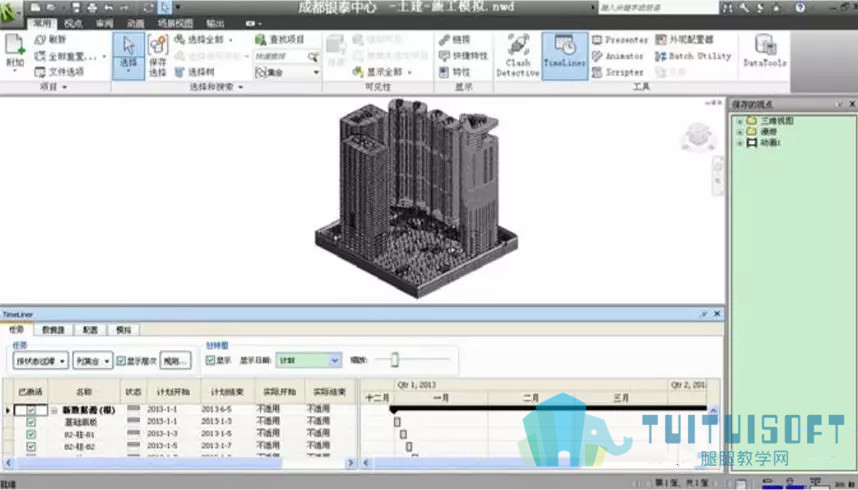858x490 pixels.
Task: Open the display dates (计划) combo box
Action: (309, 360)
